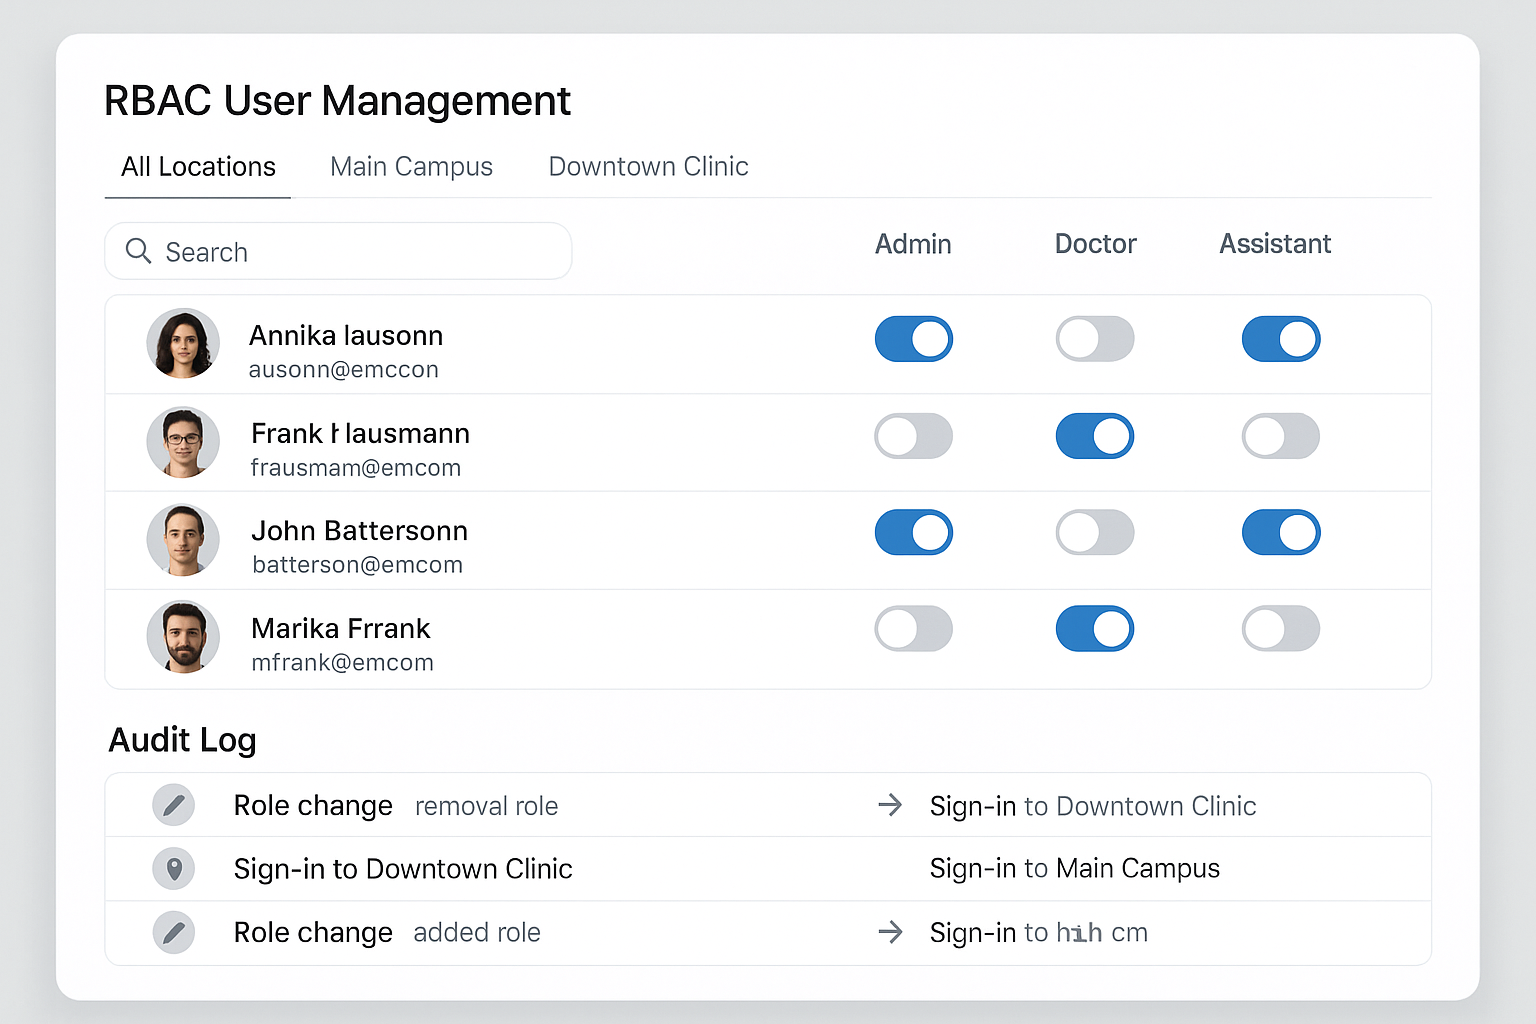Enable Admin role for Marika Frrank
1536x1024 pixels.
[913, 628]
